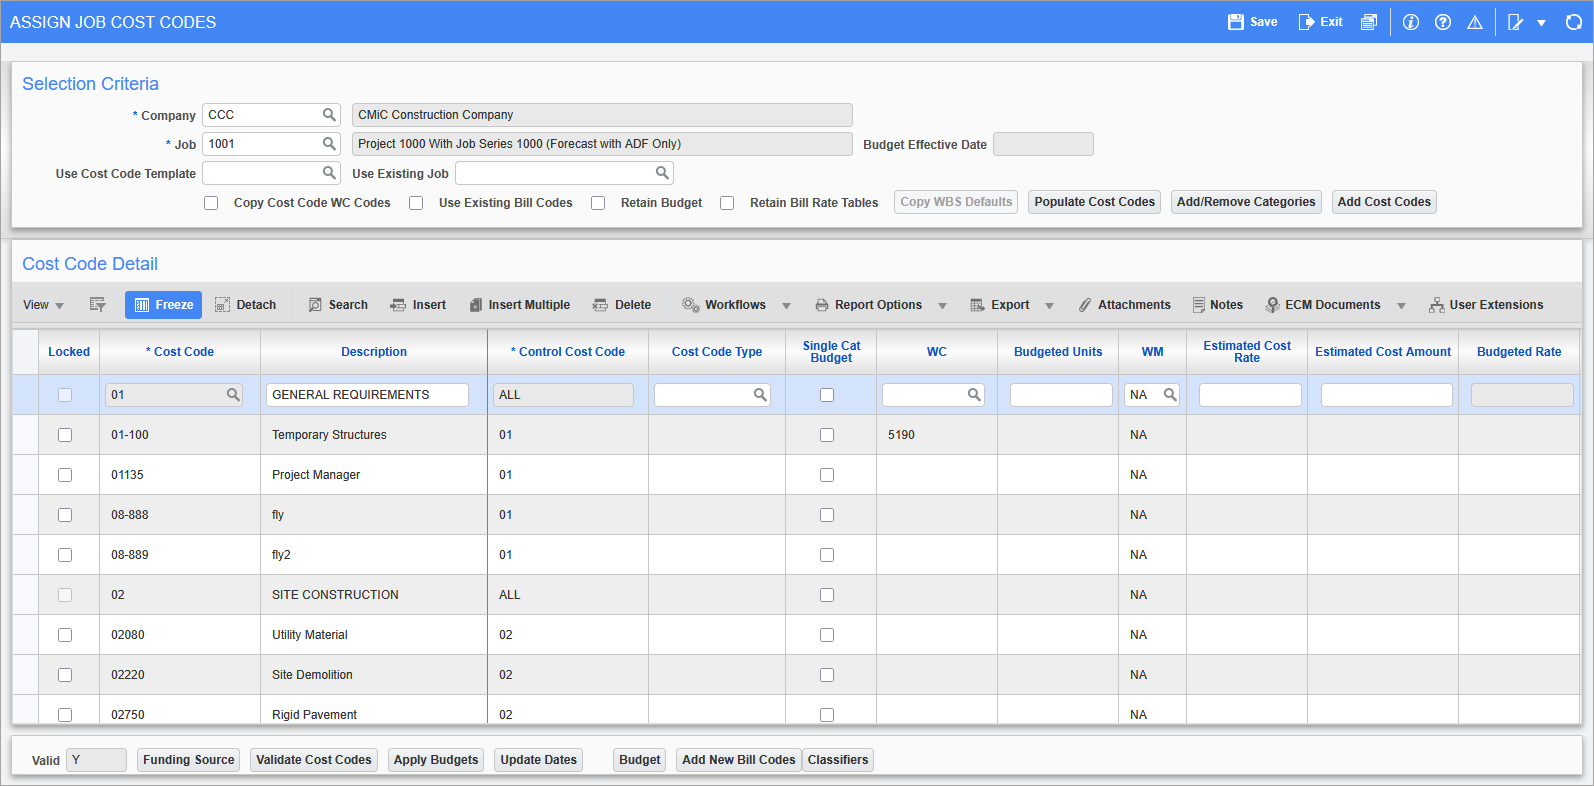Click Insert Multiple in toolbar
This screenshot has width=1594, height=786.
tap(519, 305)
